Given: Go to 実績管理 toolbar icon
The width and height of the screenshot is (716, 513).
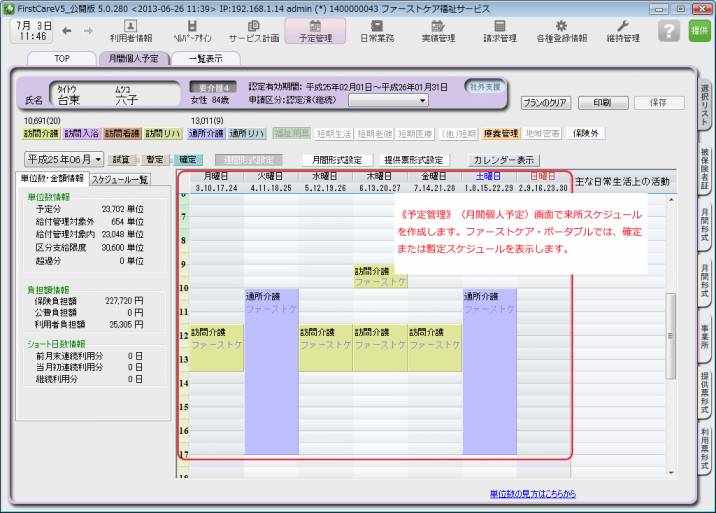Looking at the screenshot, I should click(437, 31).
